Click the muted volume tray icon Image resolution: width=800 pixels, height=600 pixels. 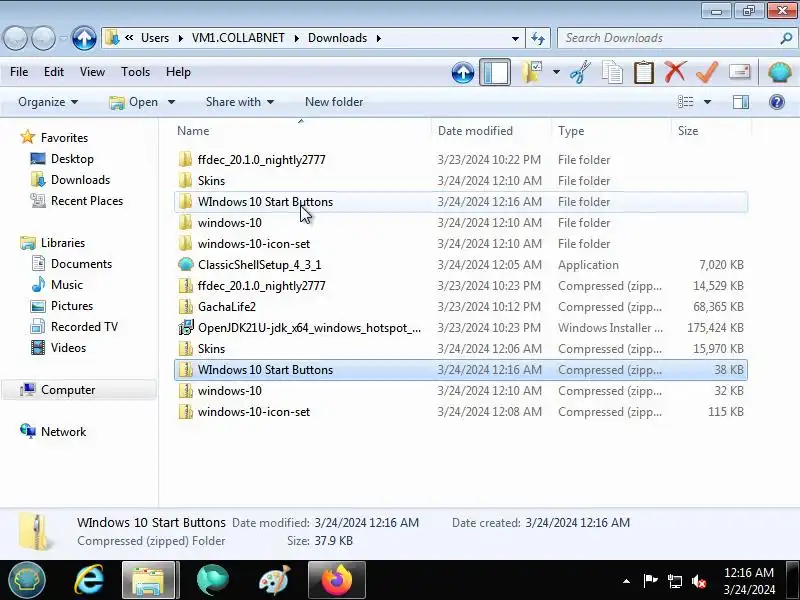click(x=698, y=581)
